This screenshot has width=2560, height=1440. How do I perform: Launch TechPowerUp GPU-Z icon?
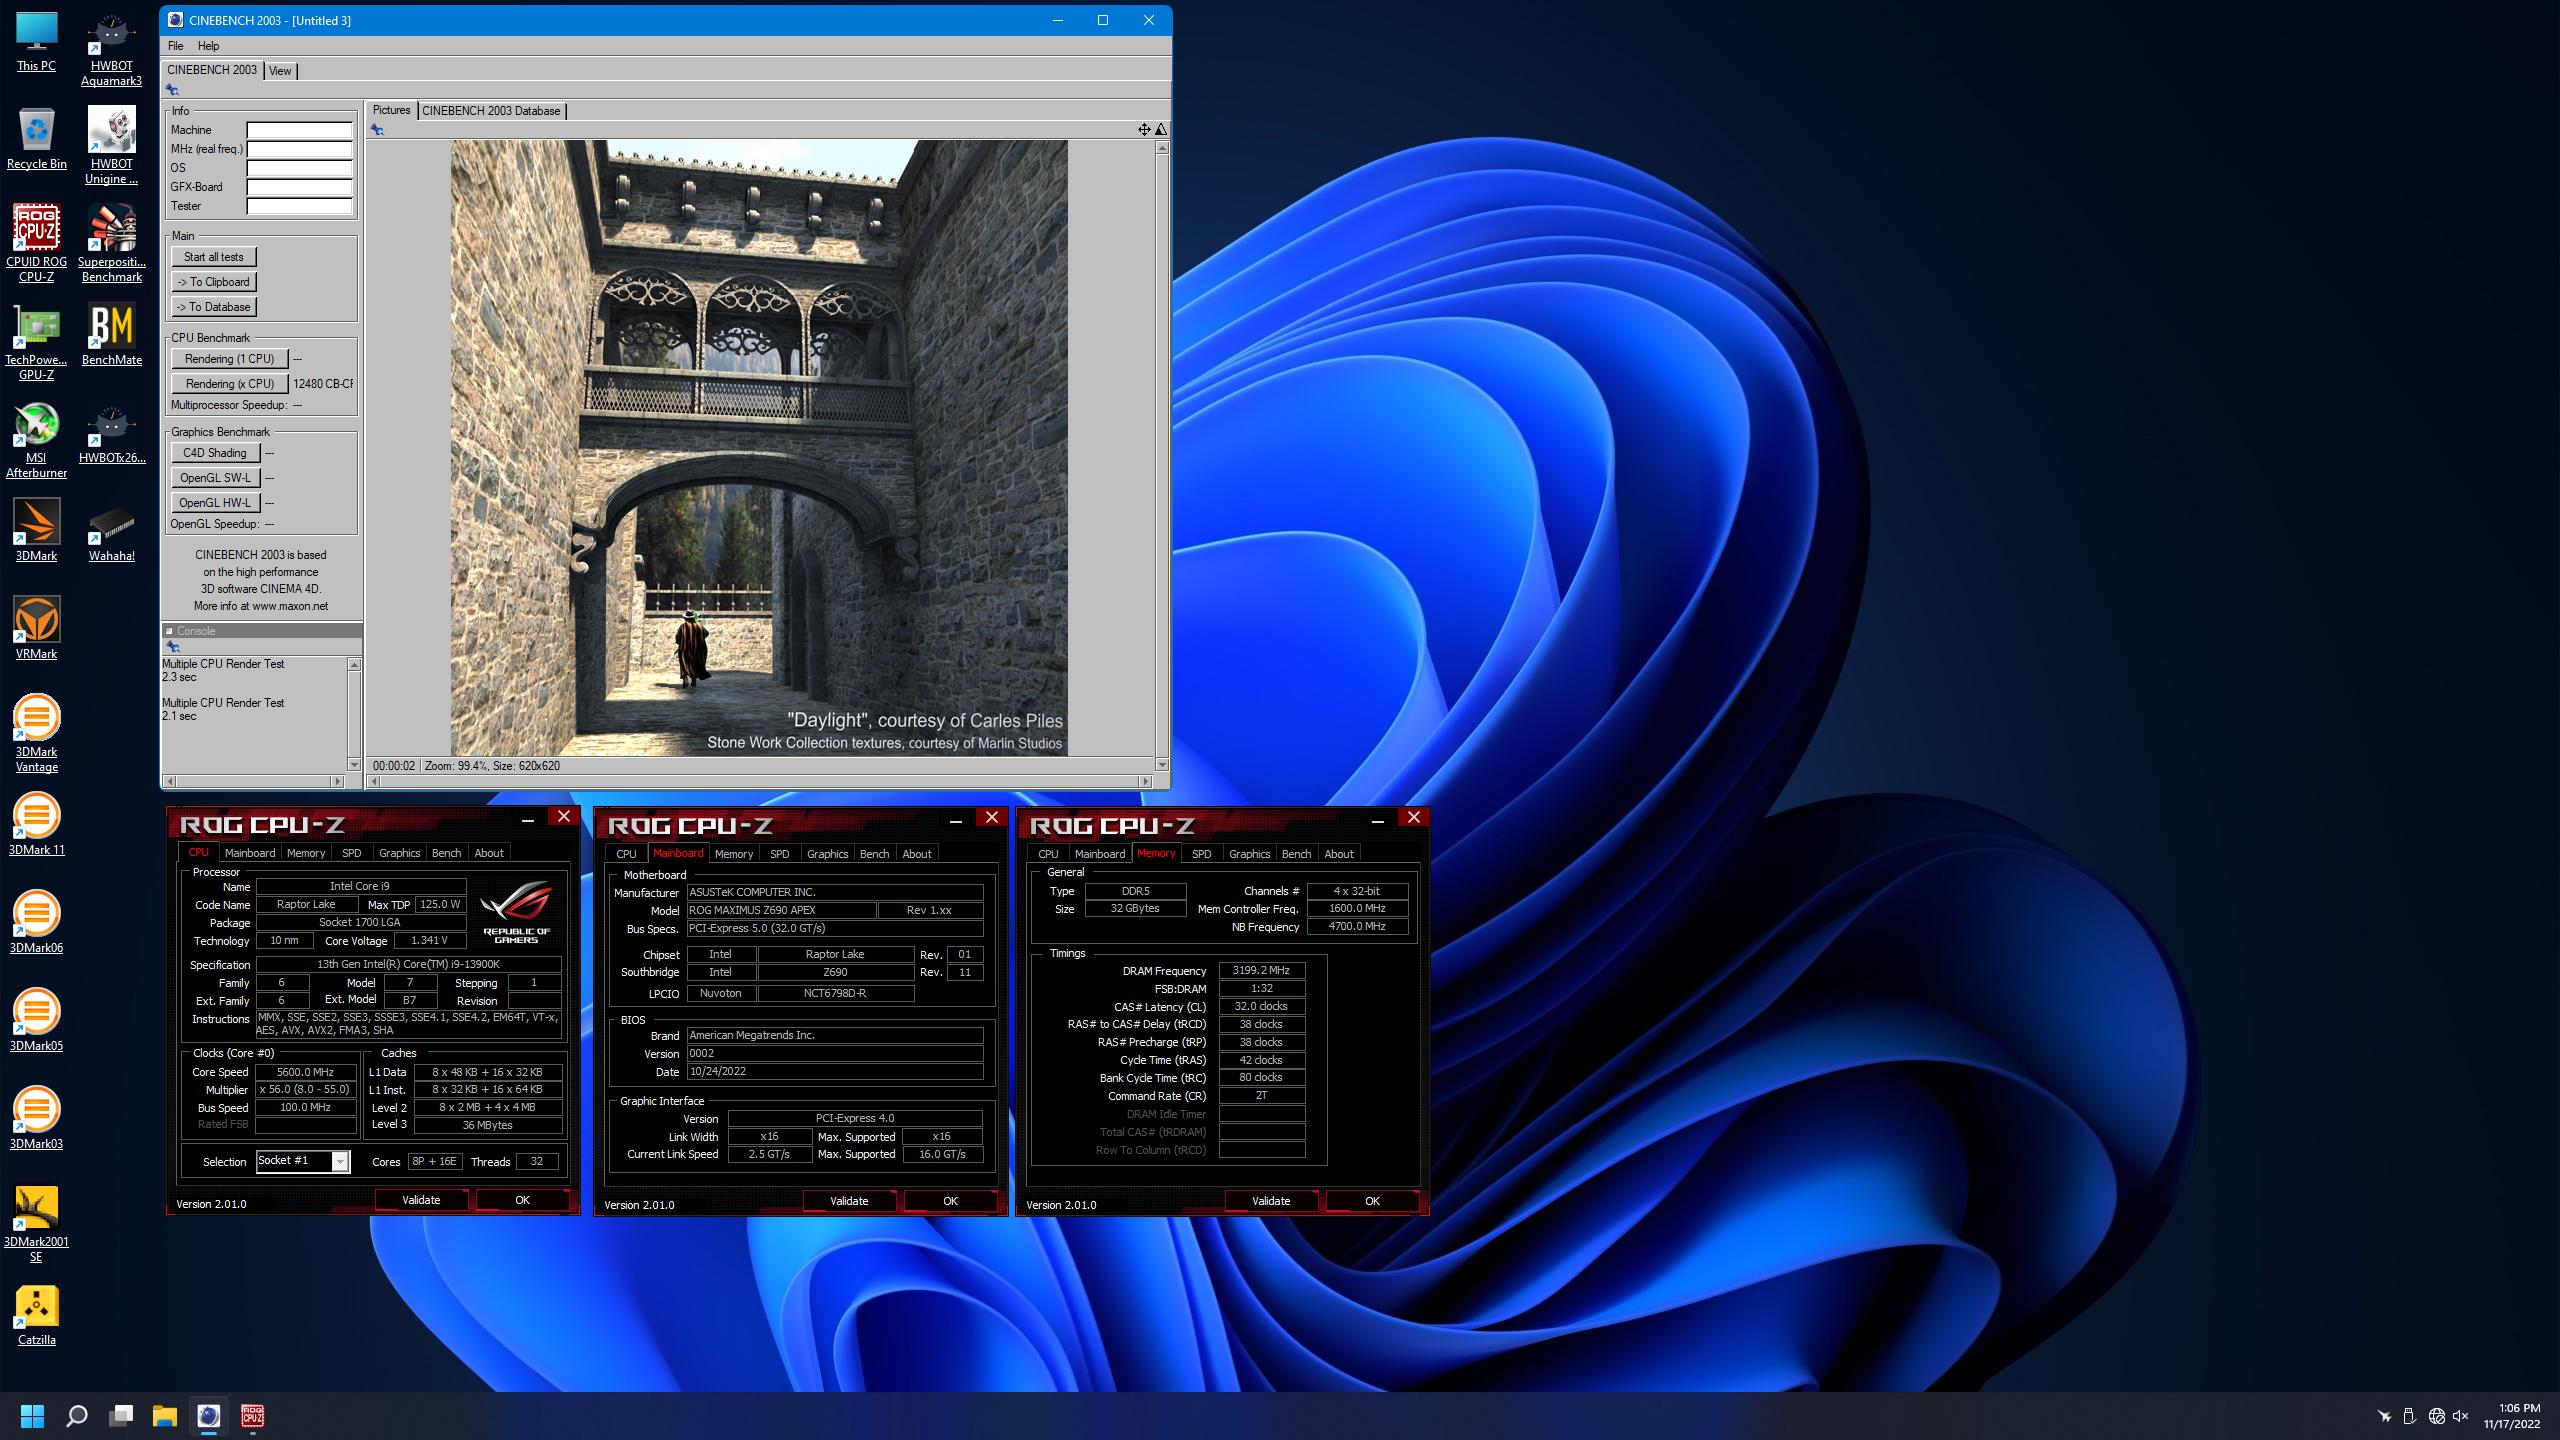(x=36, y=342)
